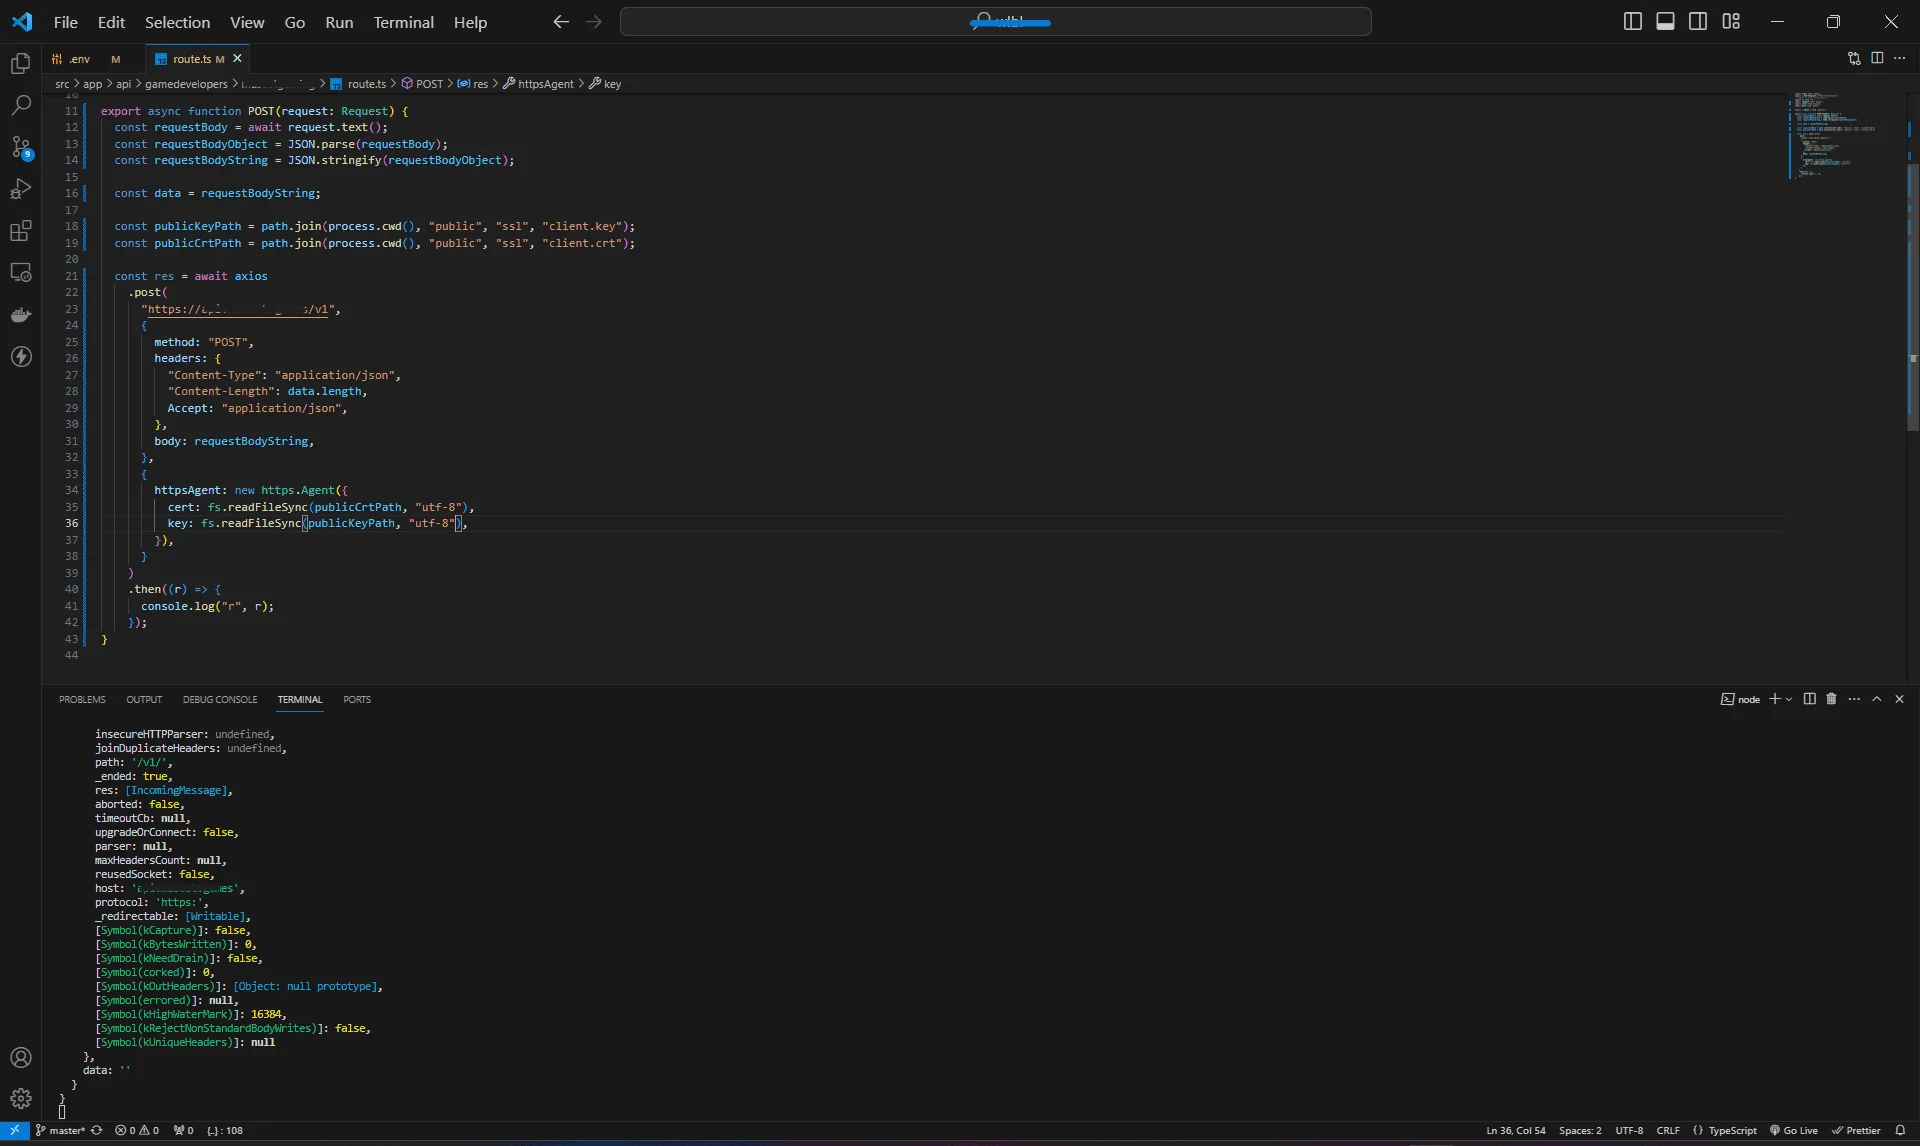Screen dimensions: 1920x1146
Task: Select the node terminal instance label
Action: pos(1741,700)
